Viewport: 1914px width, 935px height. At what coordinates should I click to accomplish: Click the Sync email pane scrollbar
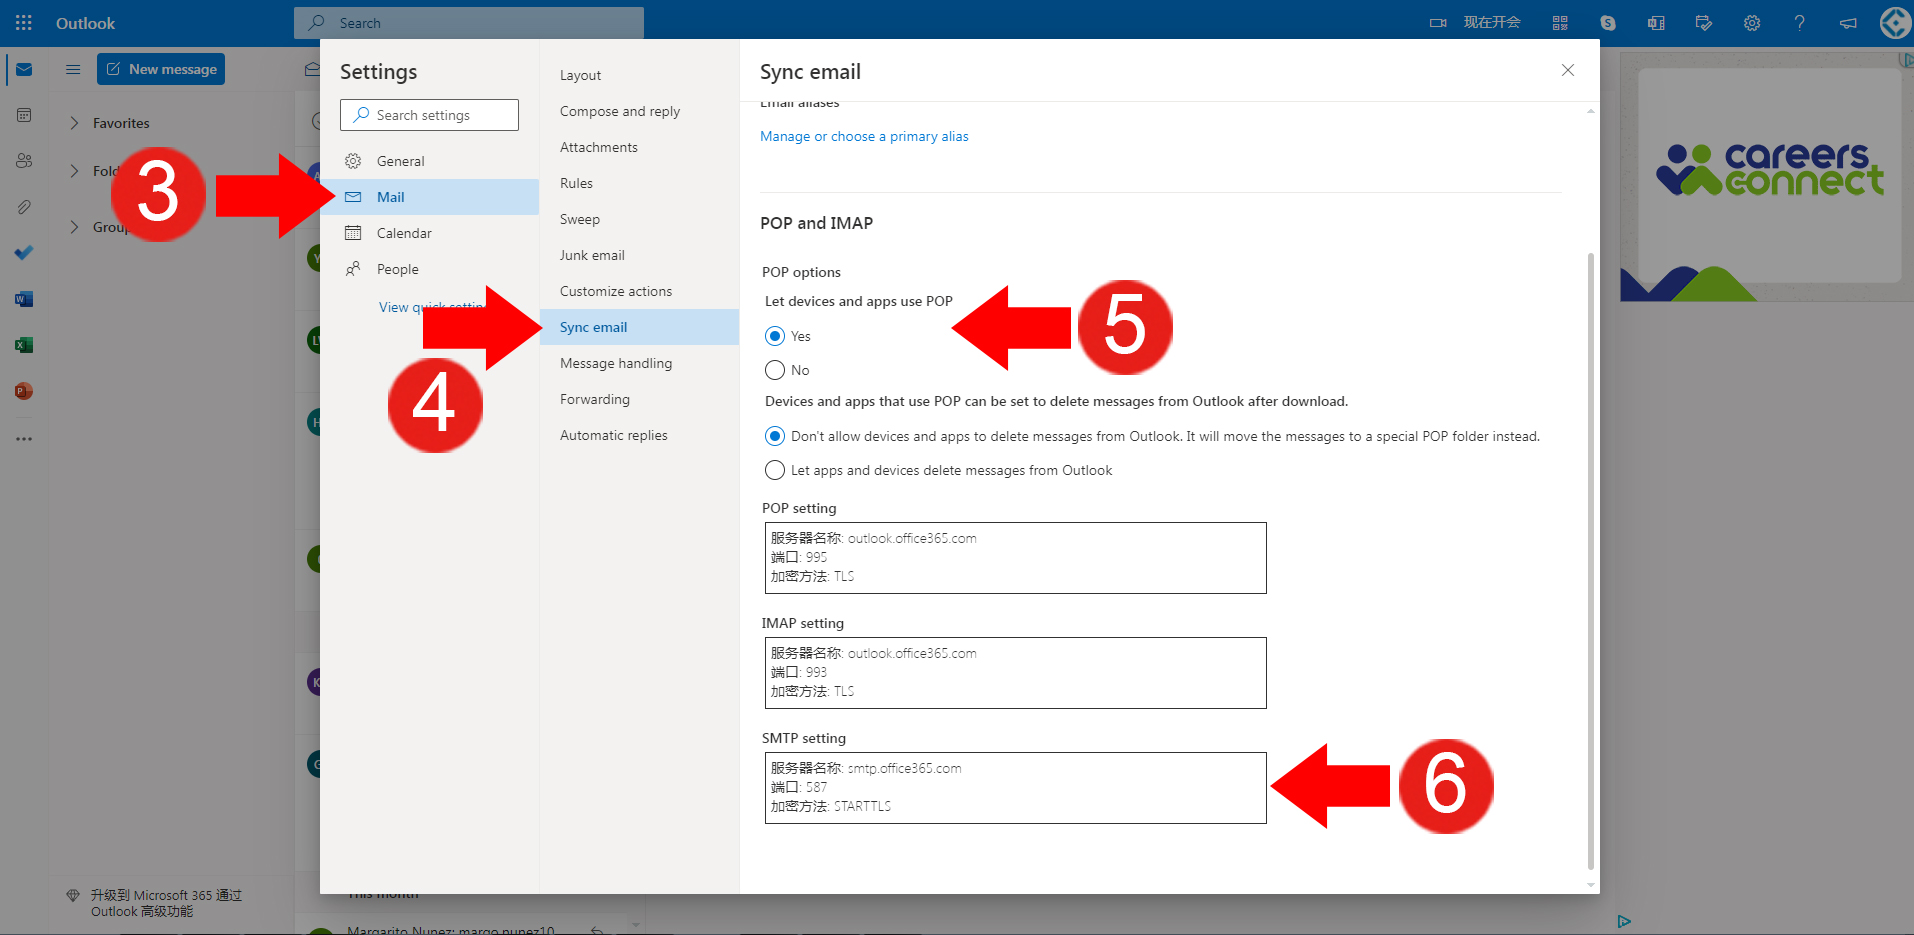1590,560
